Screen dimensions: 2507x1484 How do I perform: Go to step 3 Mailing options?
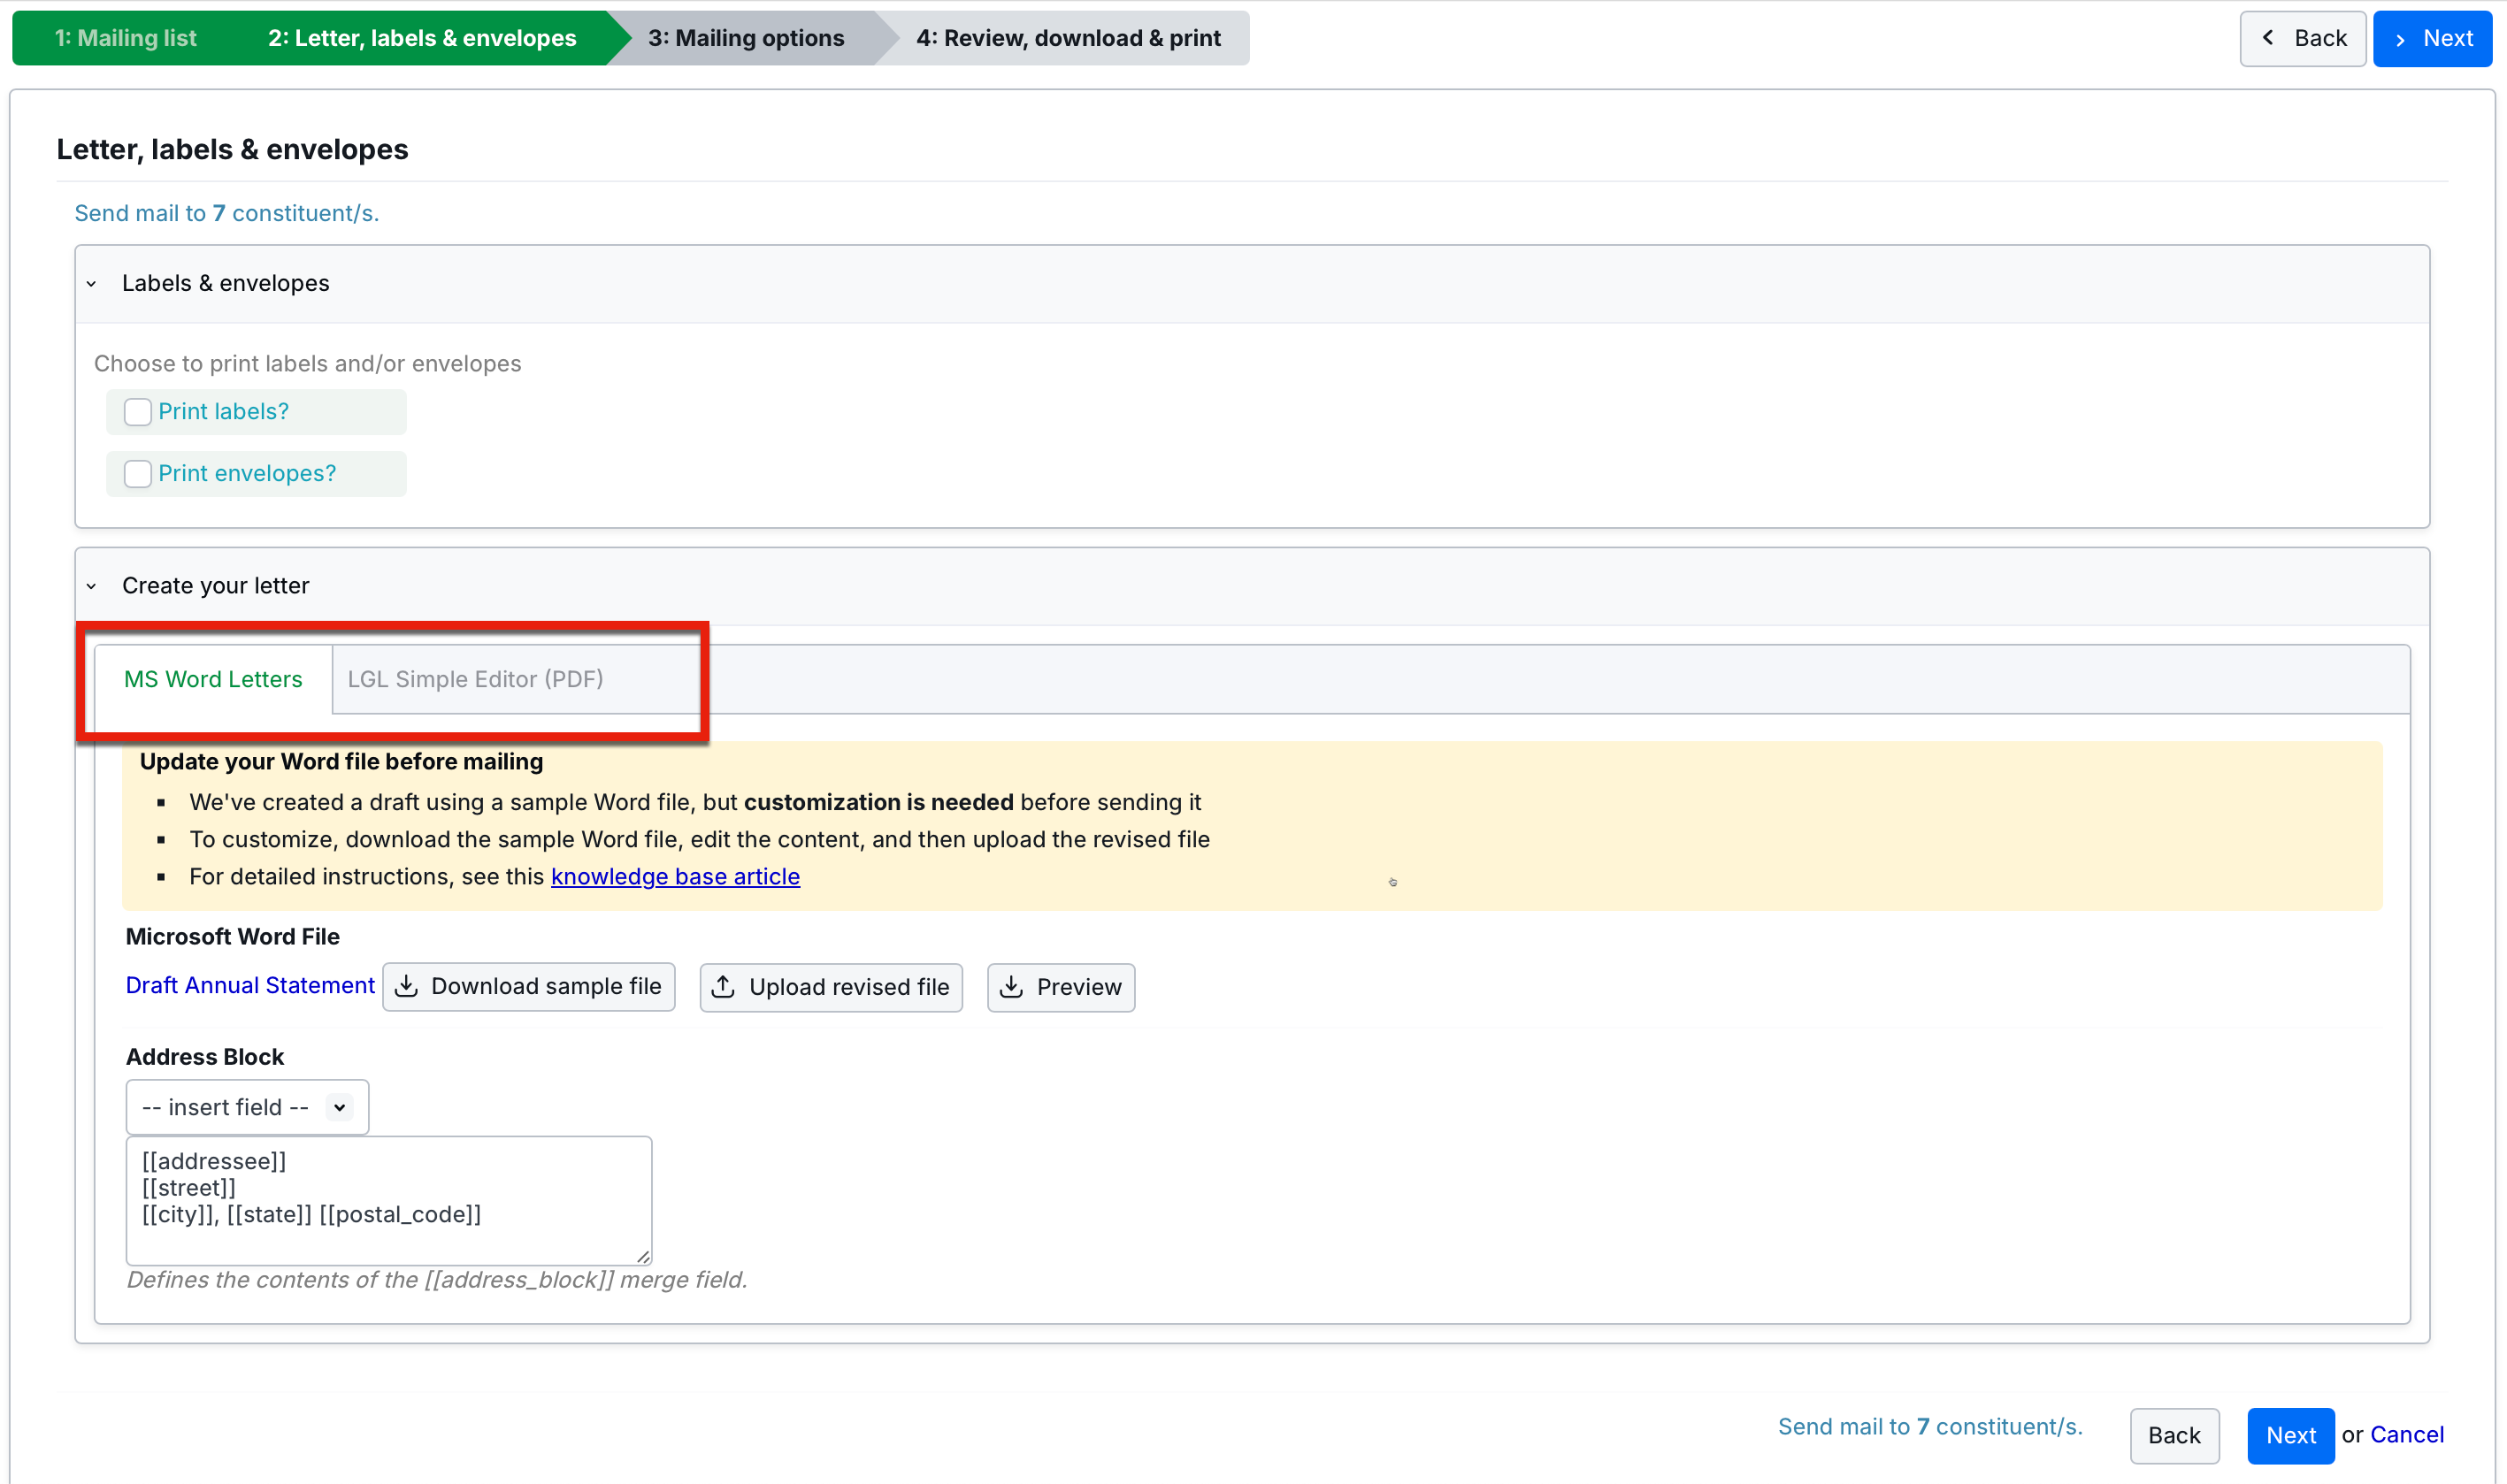pos(745,38)
